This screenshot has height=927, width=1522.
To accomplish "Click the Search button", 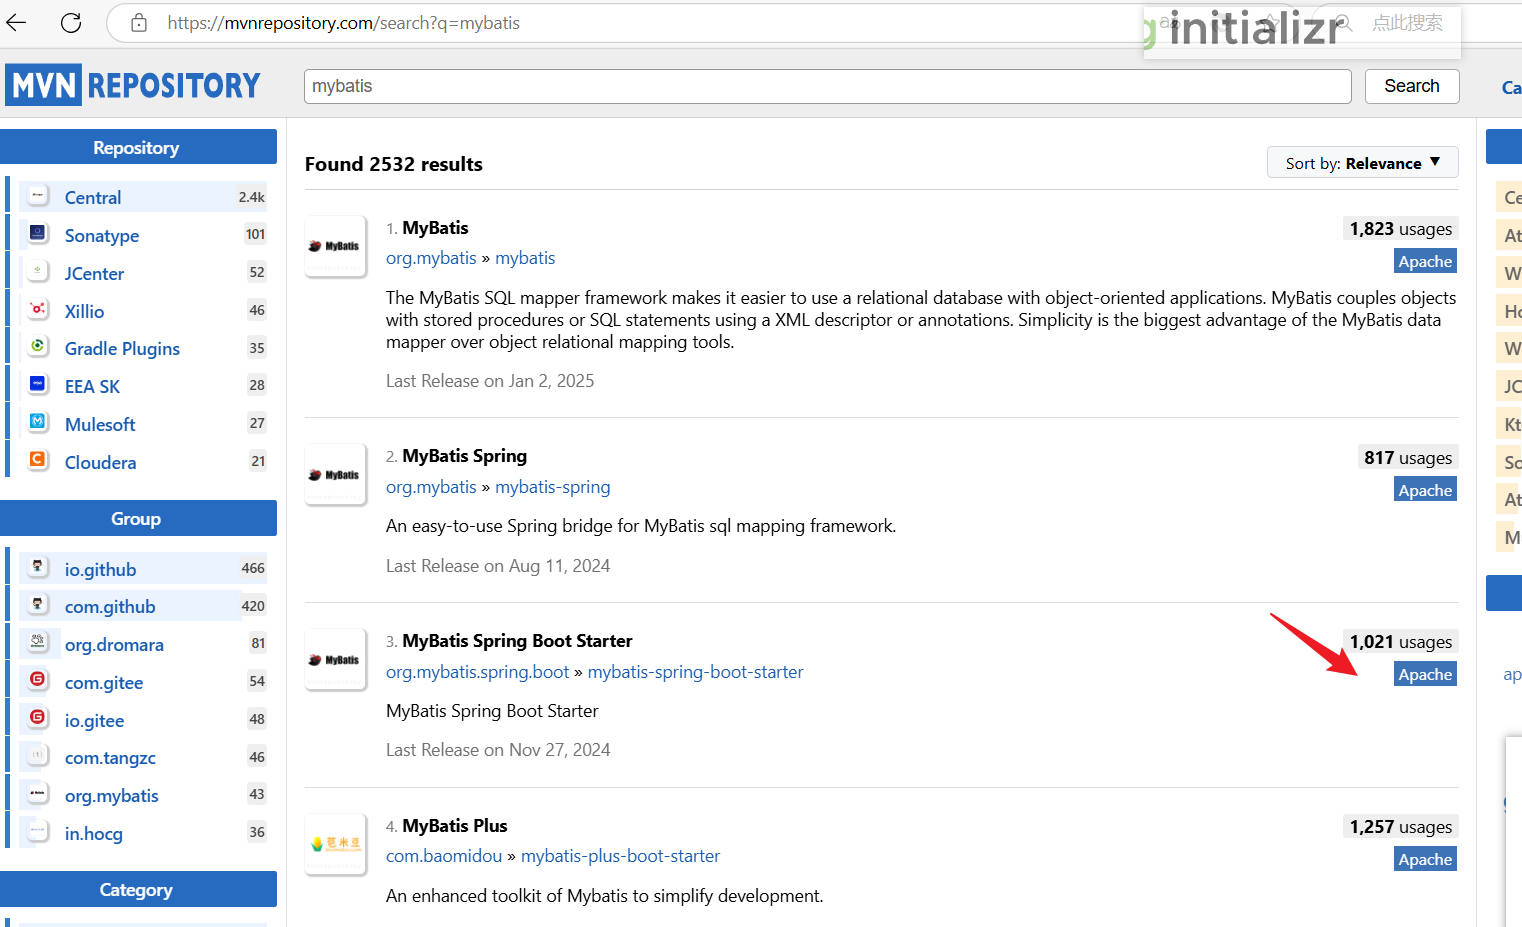I will (1412, 86).
